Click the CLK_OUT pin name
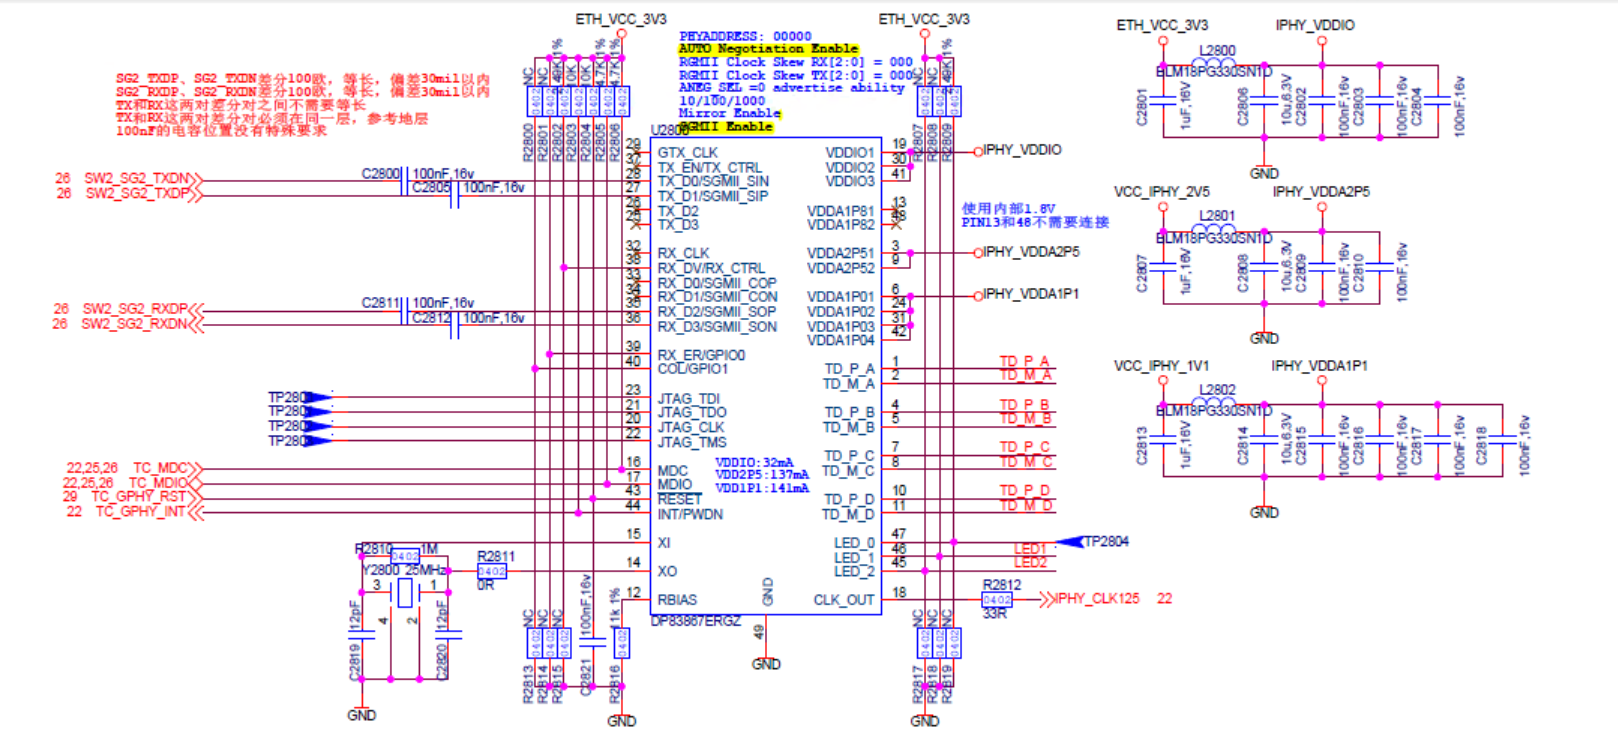This screenshot has width=1618, height=743. point(844,600)
